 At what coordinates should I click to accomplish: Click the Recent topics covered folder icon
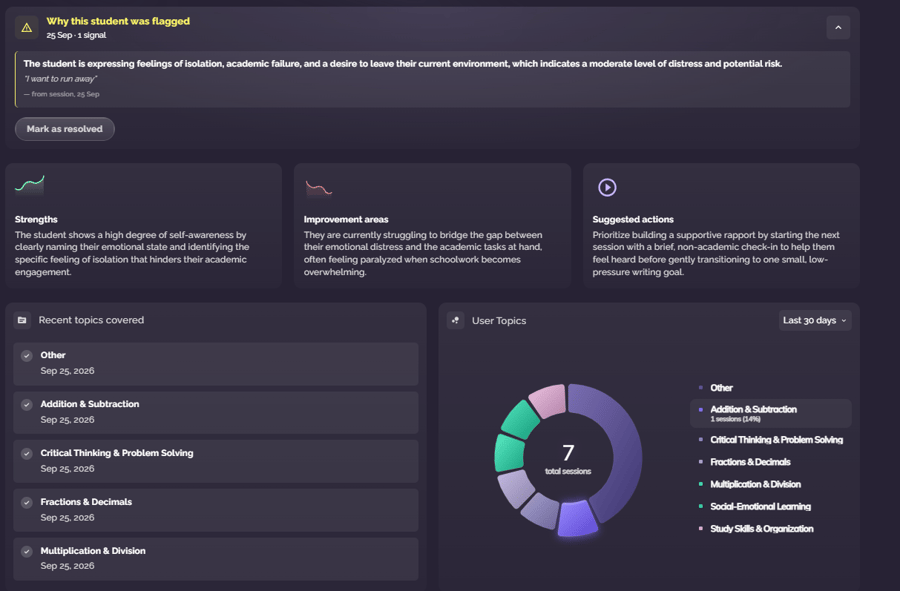point(22,320)
